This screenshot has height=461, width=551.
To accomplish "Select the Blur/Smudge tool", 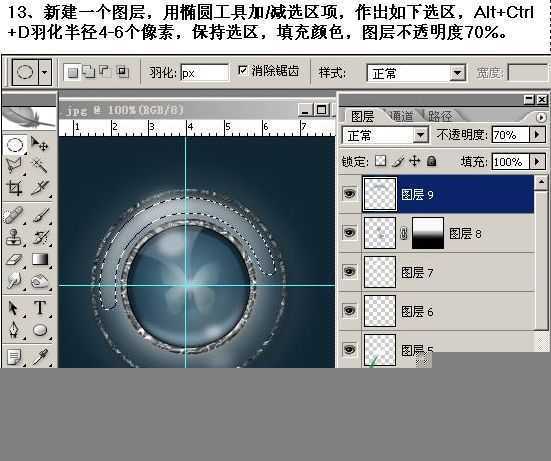I will coord(14,281).
